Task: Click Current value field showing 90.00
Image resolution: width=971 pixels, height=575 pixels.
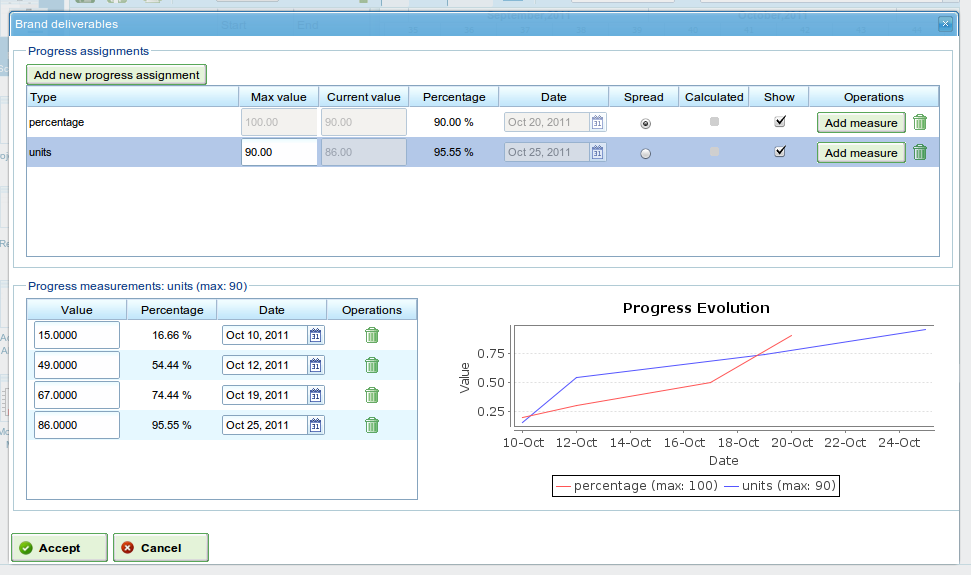Action: (364, 123)
